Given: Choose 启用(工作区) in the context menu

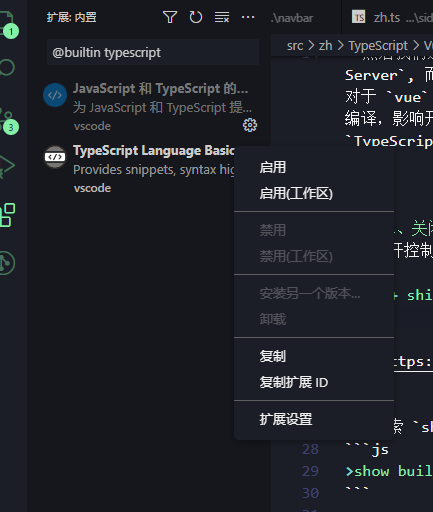Looking at the screenshot, I should 314,193.
